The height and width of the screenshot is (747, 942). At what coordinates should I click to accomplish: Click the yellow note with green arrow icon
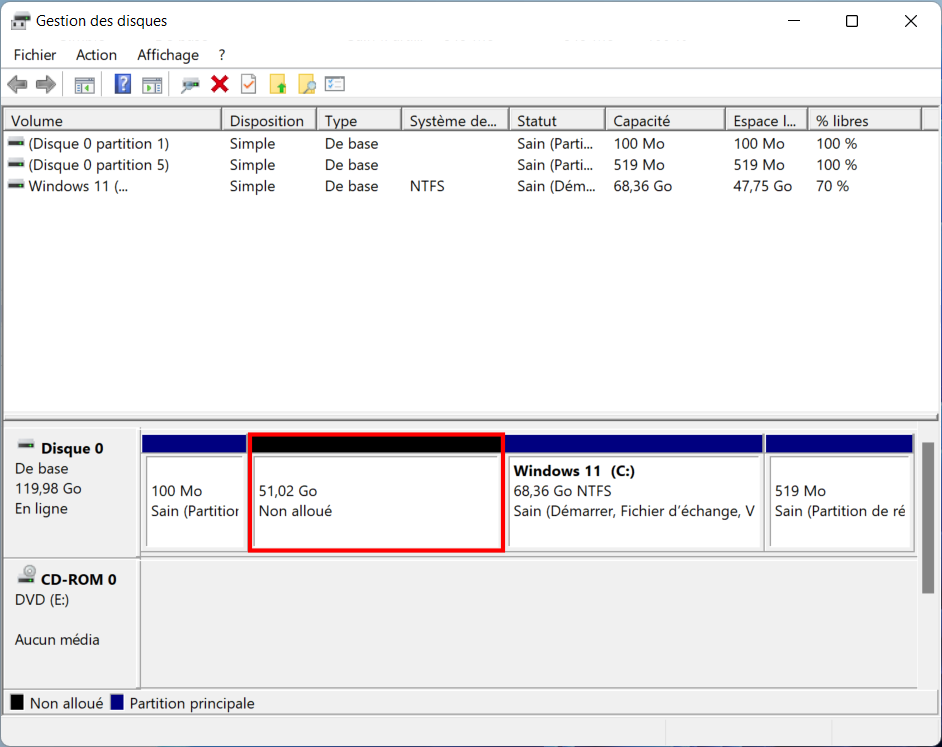[x=278, y=84]
